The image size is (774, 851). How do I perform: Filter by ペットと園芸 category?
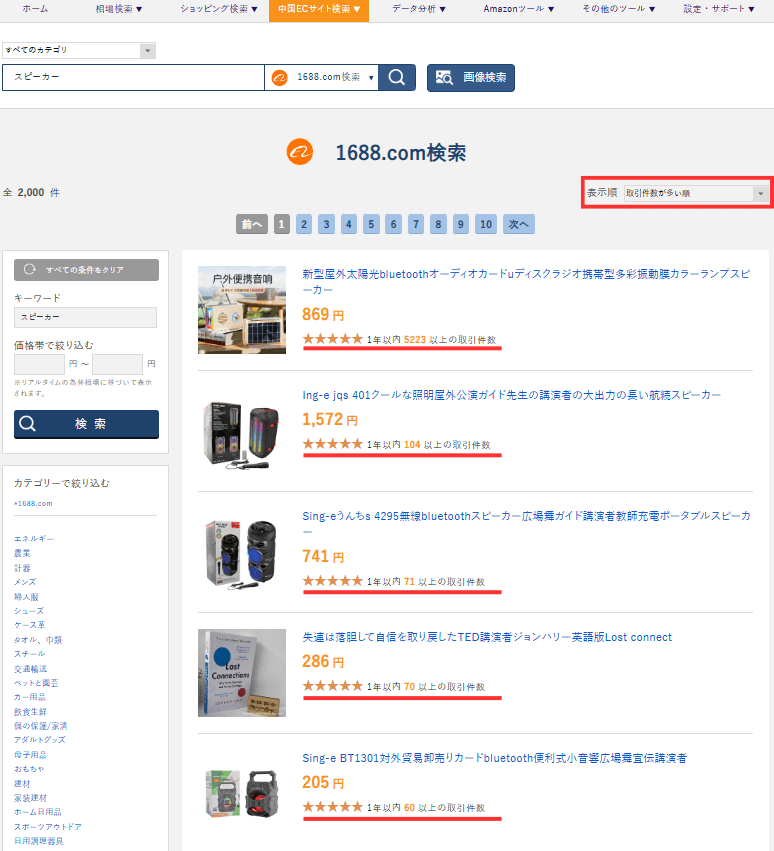[x=36, y=683]
